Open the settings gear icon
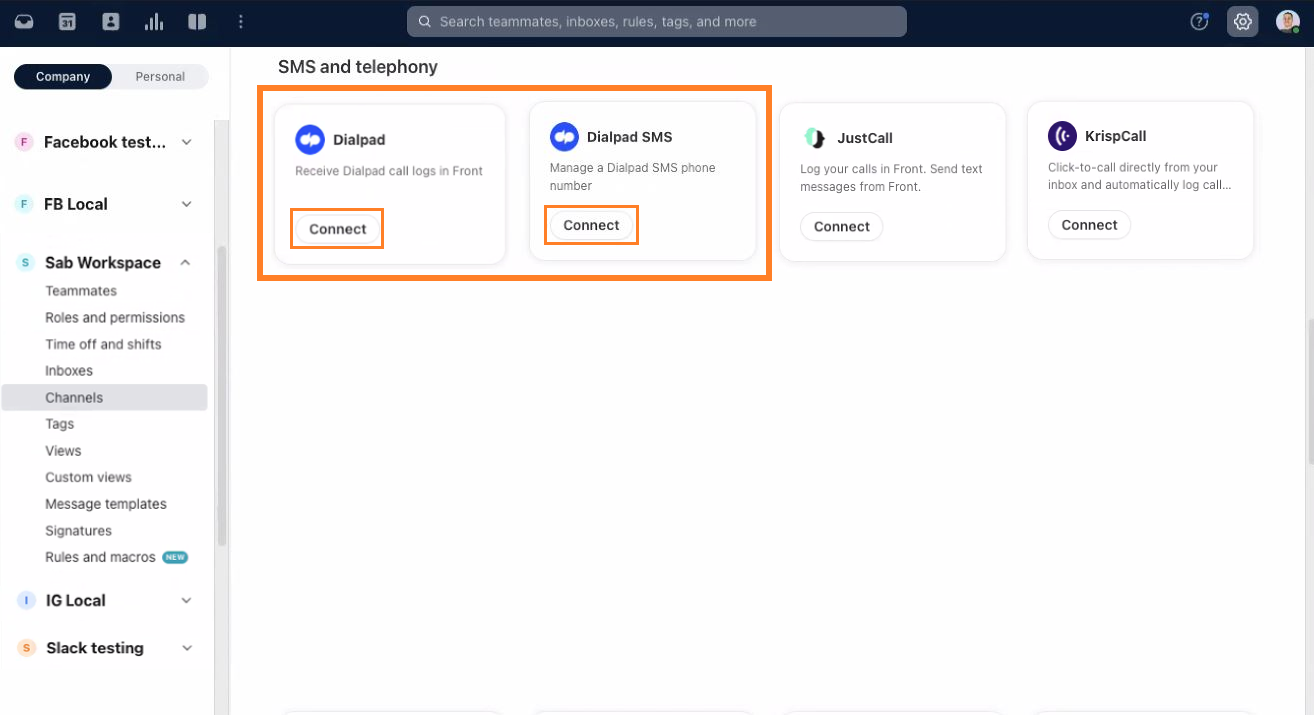This screenshot has width=1314, height=715. [x=1243, y=21]
